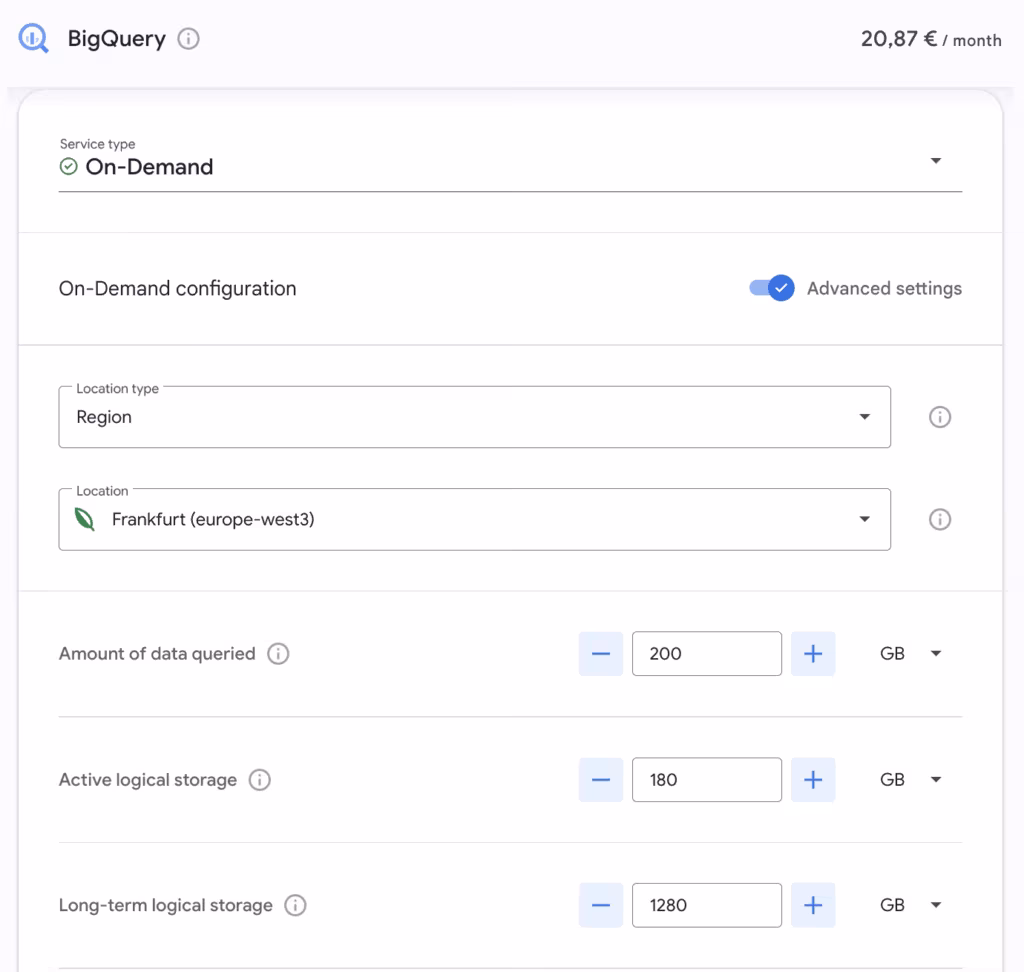Toggle the Advanced settings switch
This screenshot has height=972, width=1024.
pos(771,288)
